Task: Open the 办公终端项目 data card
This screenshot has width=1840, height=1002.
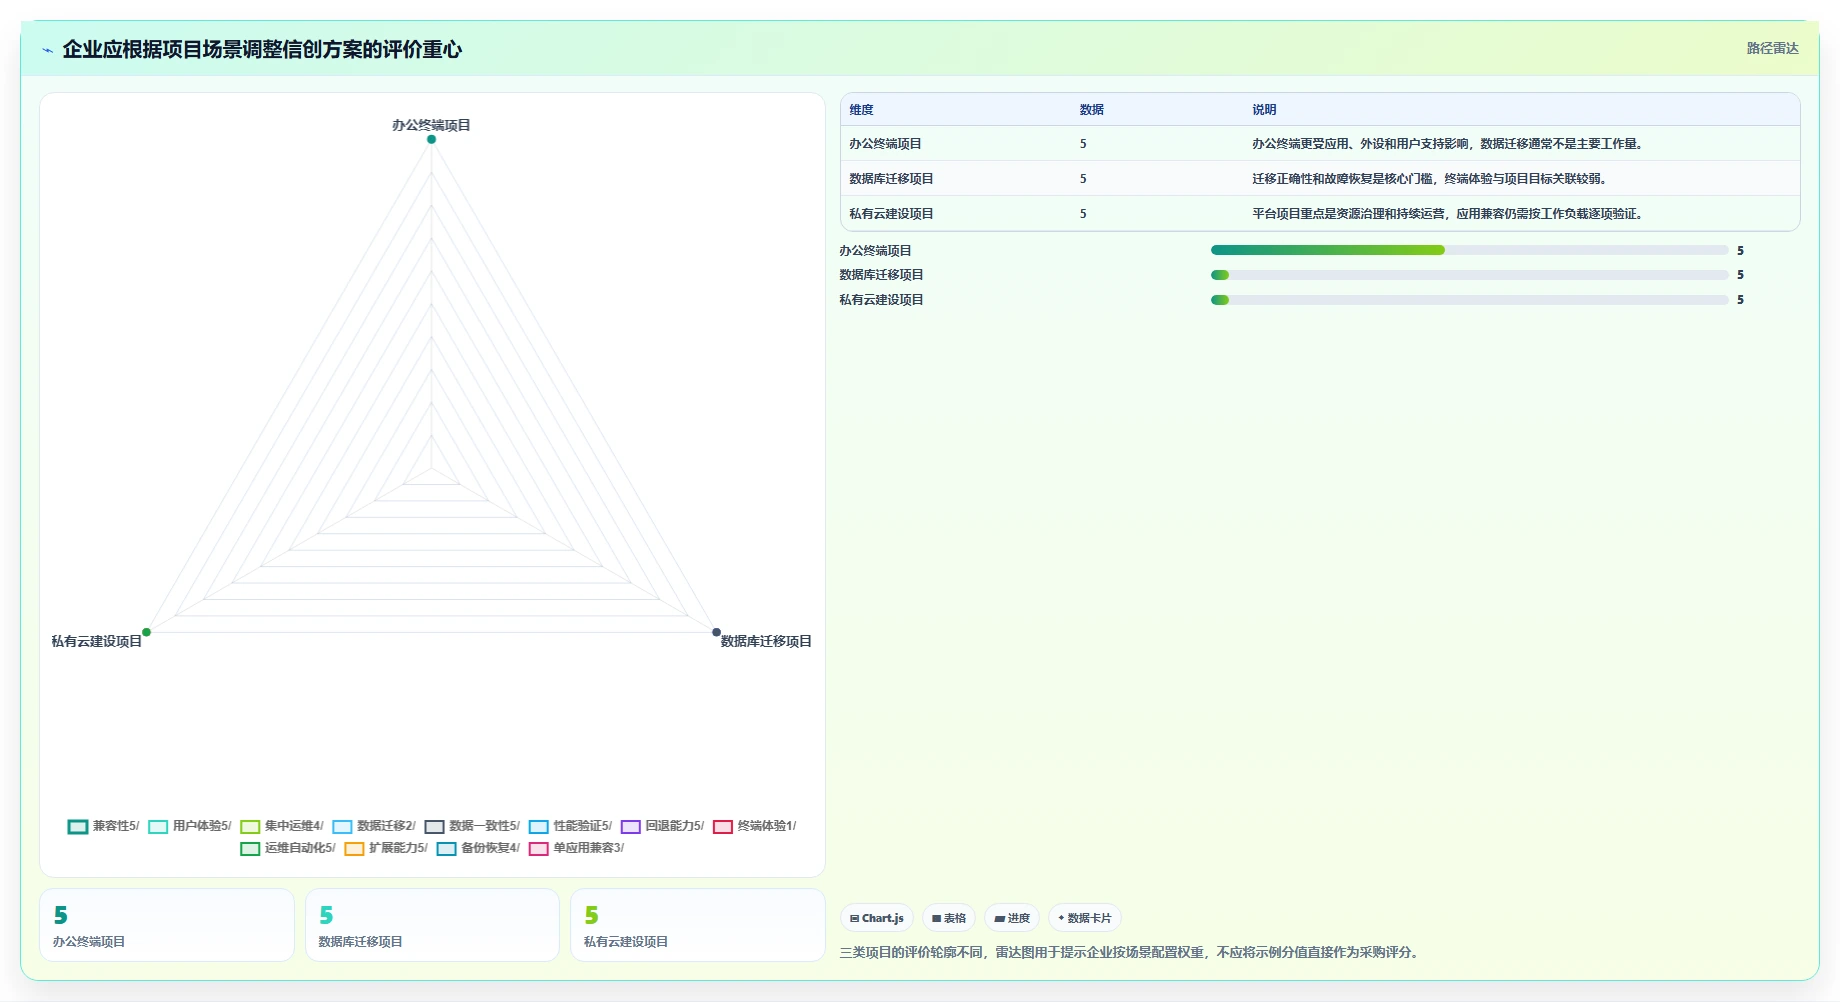Action: click(x=167, y=925)
